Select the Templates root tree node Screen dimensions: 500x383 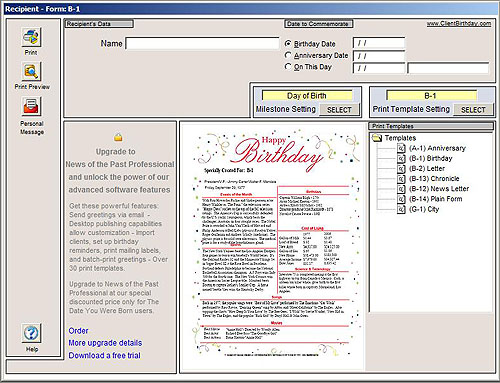tap(400, 138)
